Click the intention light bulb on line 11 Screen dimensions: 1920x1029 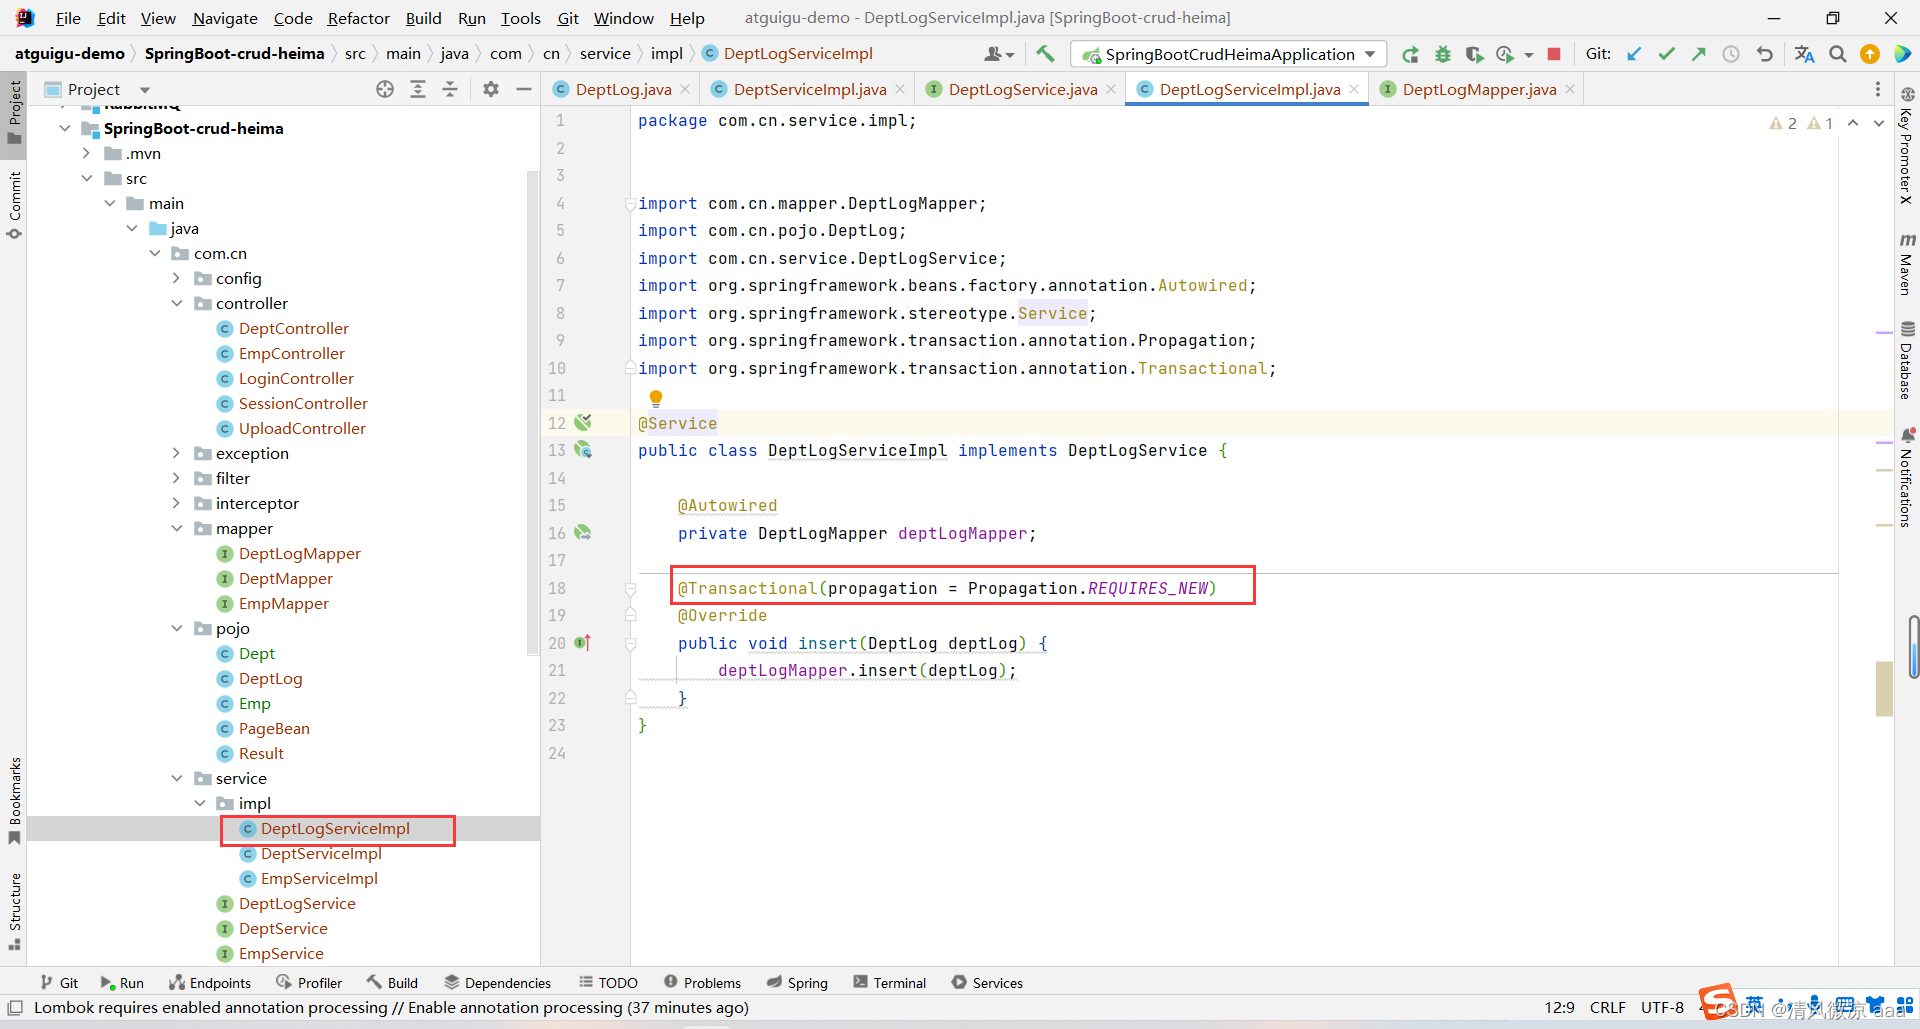click(656, 398)
